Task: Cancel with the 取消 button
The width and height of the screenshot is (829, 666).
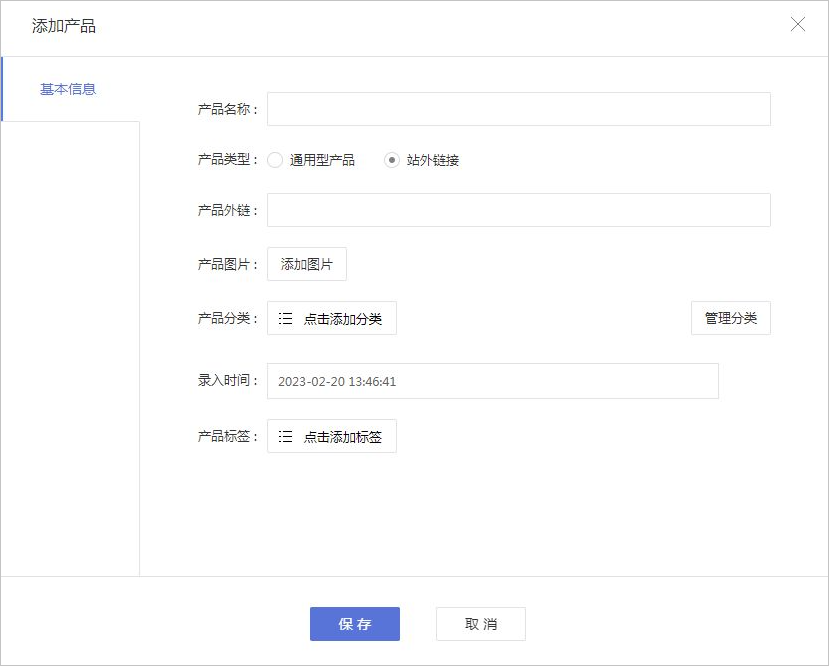Action: (x=481, y=624)
